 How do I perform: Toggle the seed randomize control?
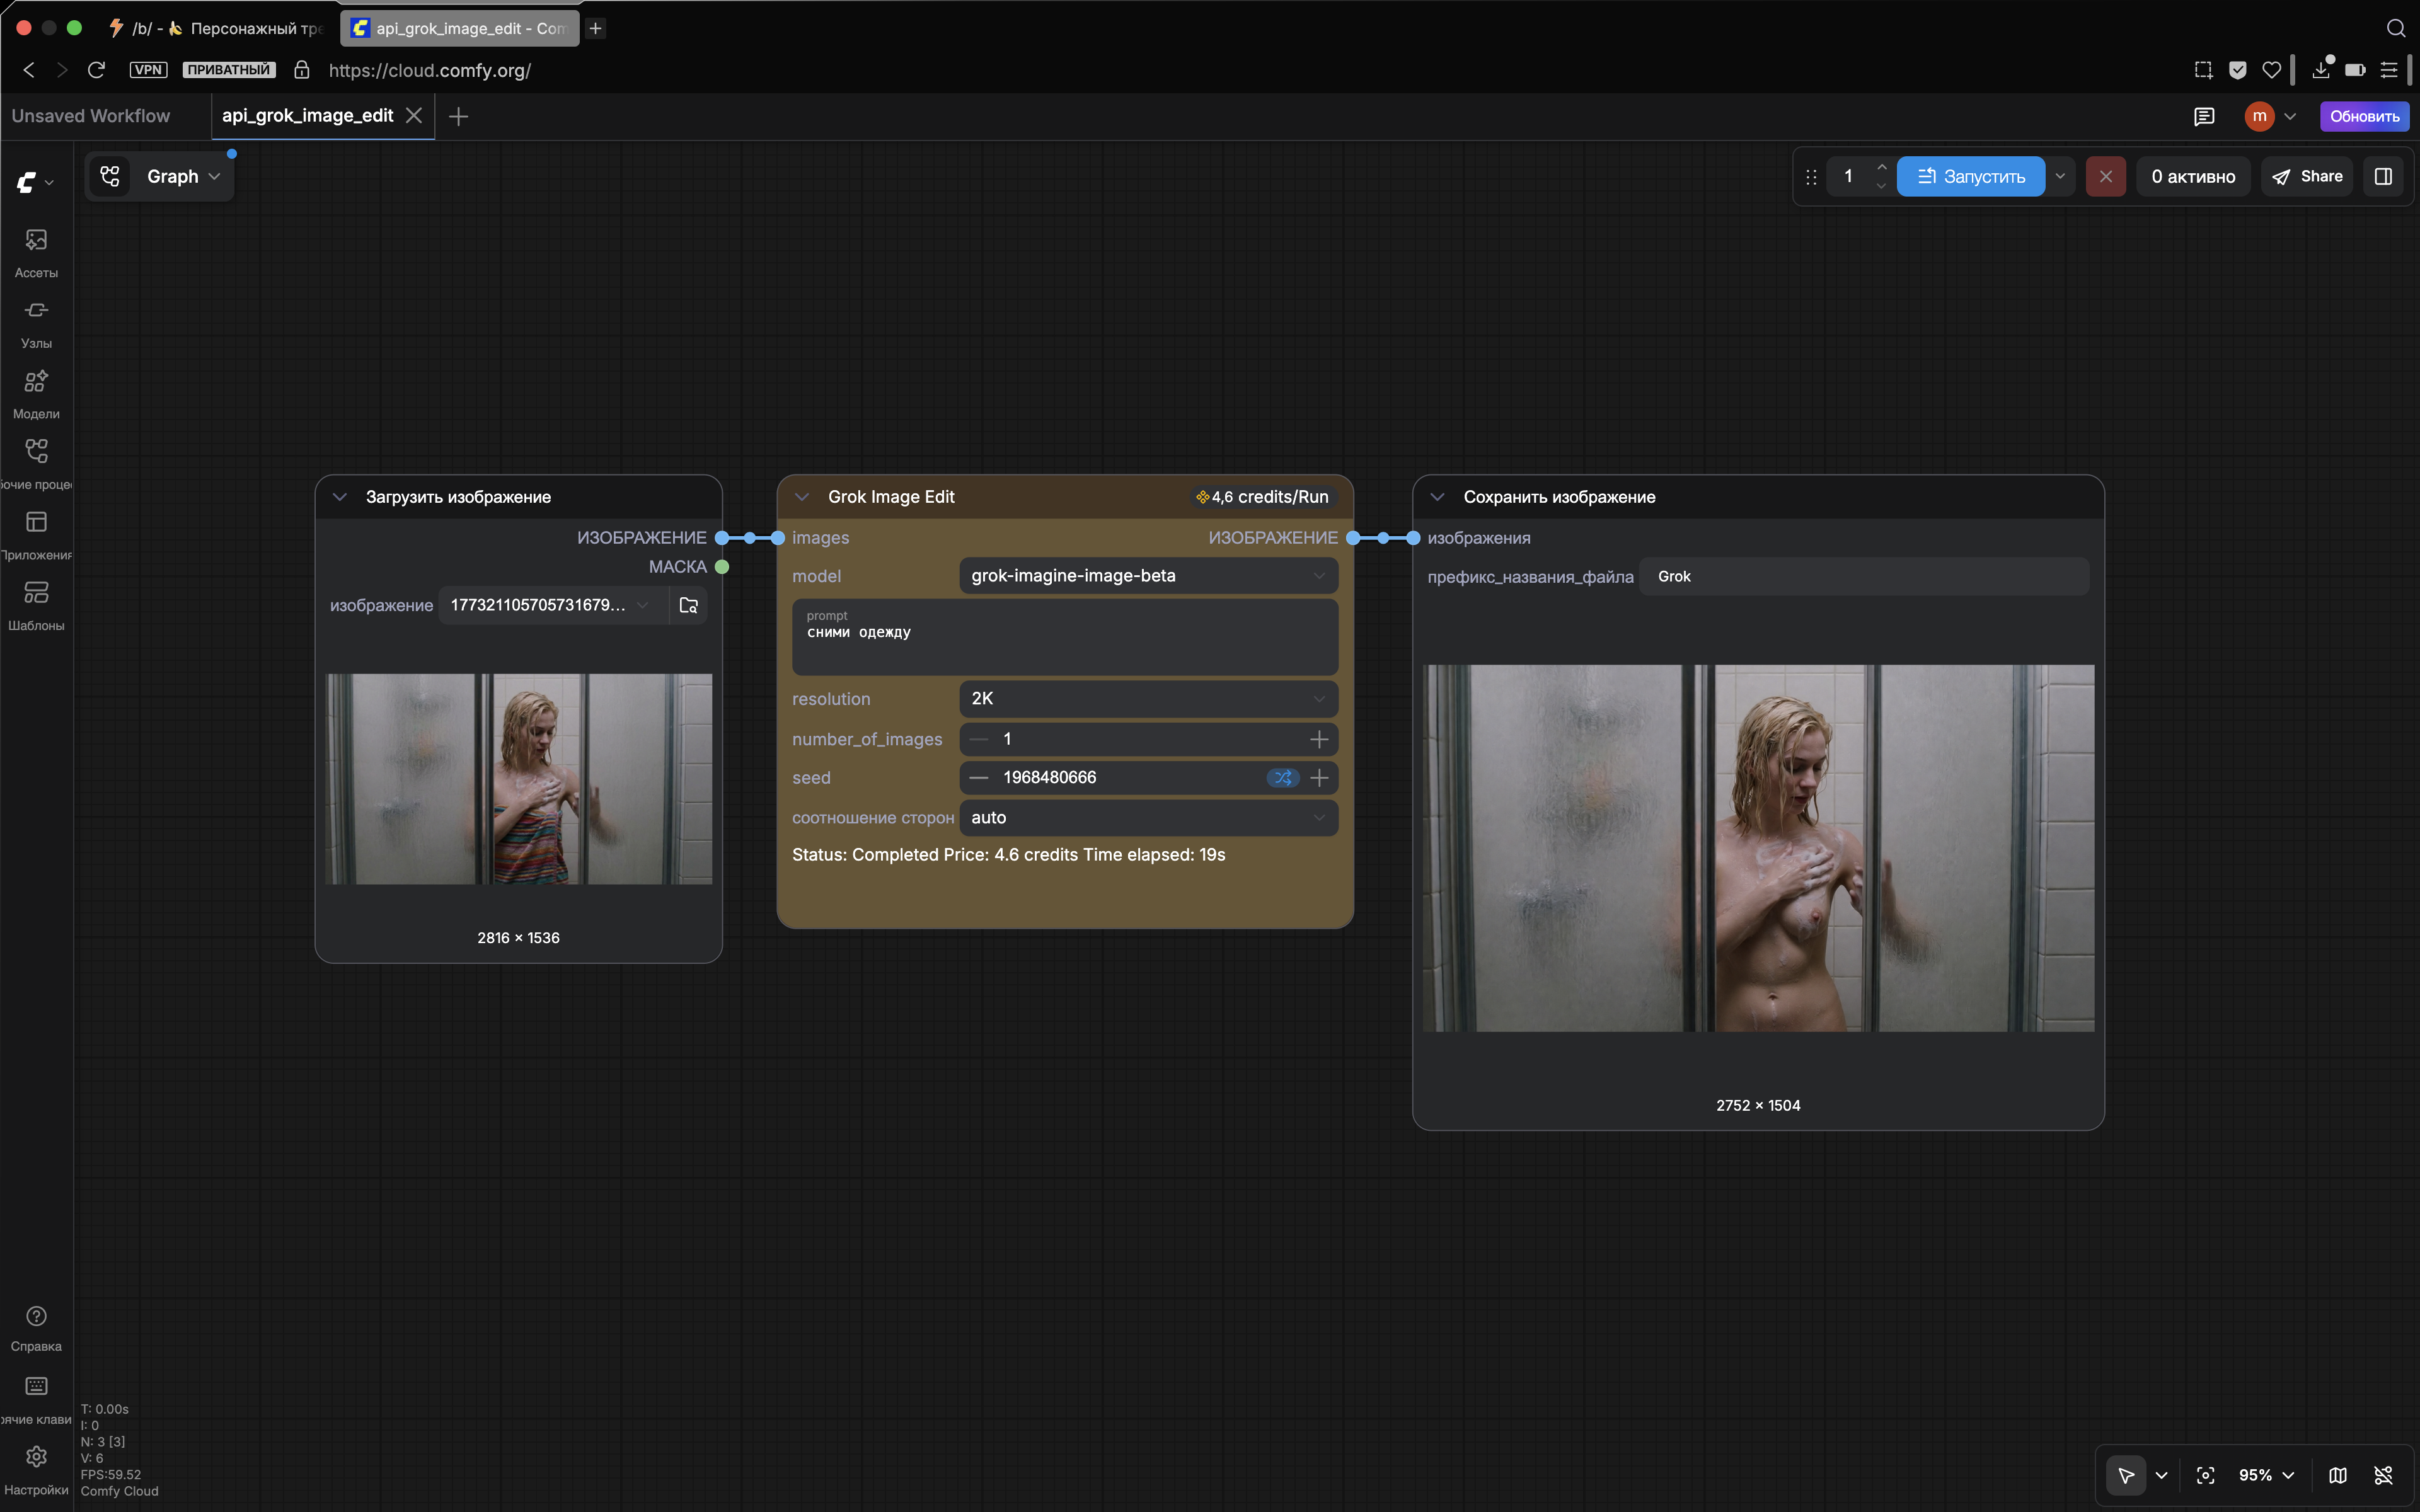(x=1282, y=777)
